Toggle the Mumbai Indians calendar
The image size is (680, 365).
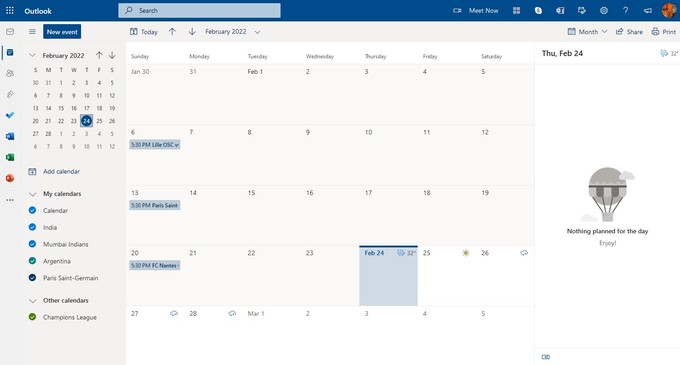(x=32, y=244)
